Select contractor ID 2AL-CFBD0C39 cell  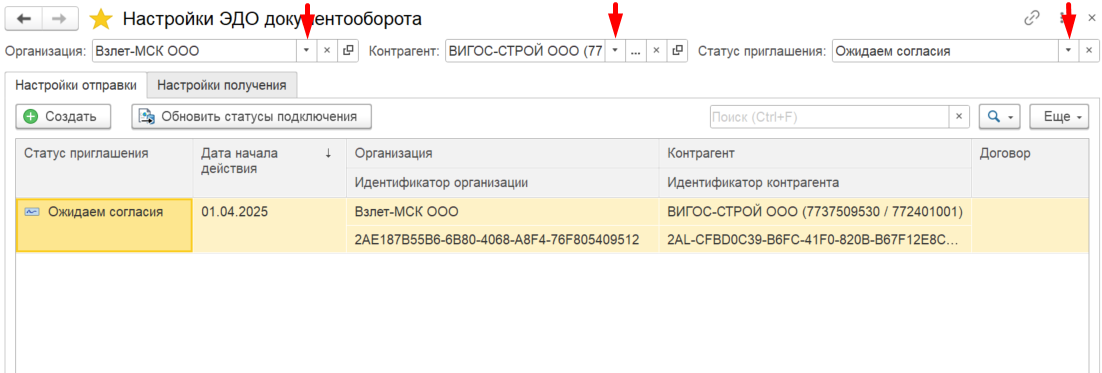coord(815,240)
